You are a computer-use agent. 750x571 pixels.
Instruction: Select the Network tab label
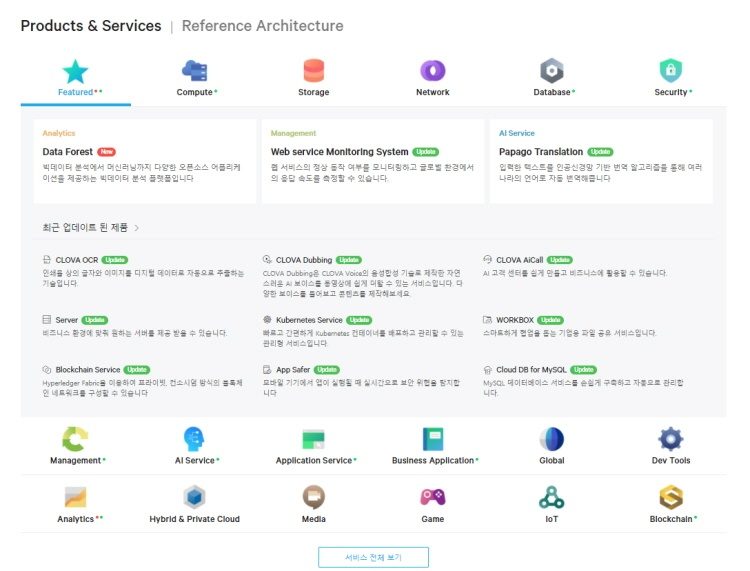(432, 92)
